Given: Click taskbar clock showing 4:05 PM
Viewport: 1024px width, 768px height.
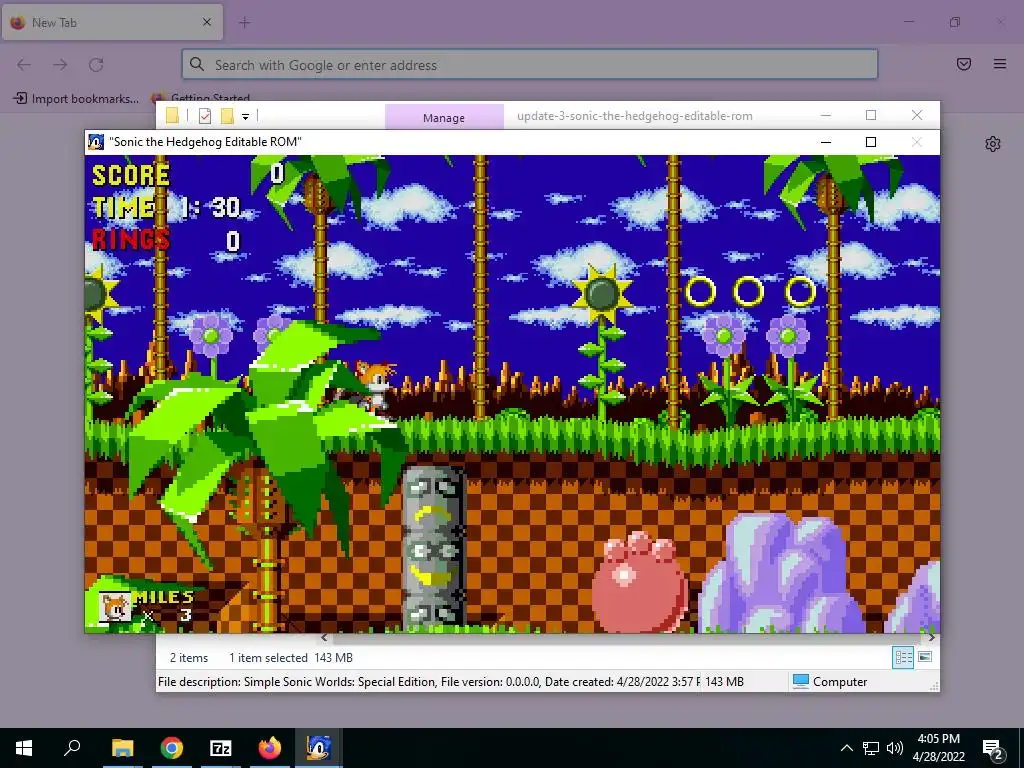Looking at the screenshot, I should pos(938,748).
